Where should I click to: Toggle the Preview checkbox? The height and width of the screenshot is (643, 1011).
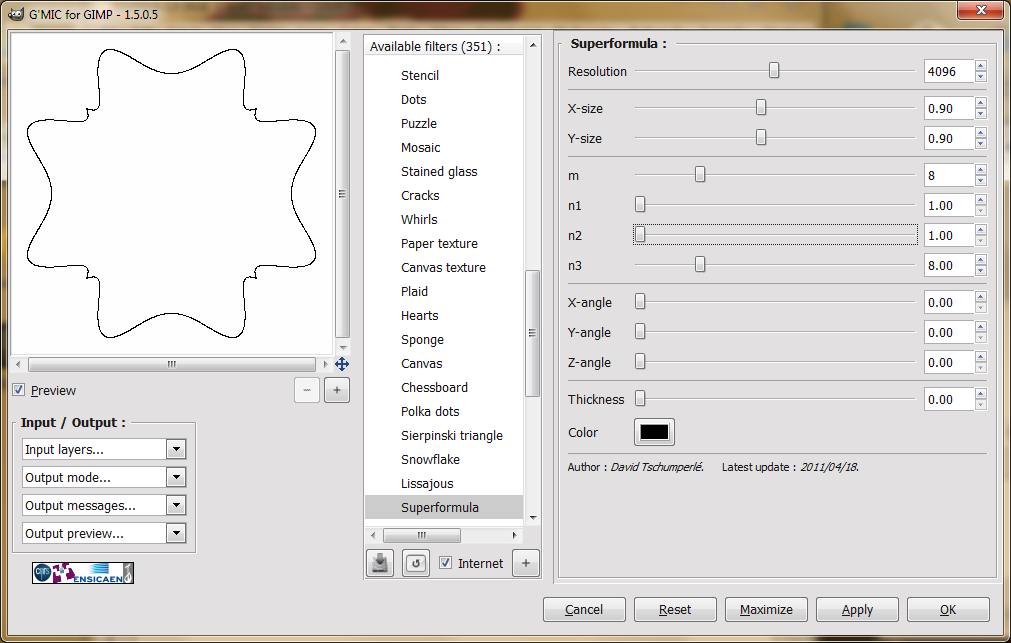point(19,390)
